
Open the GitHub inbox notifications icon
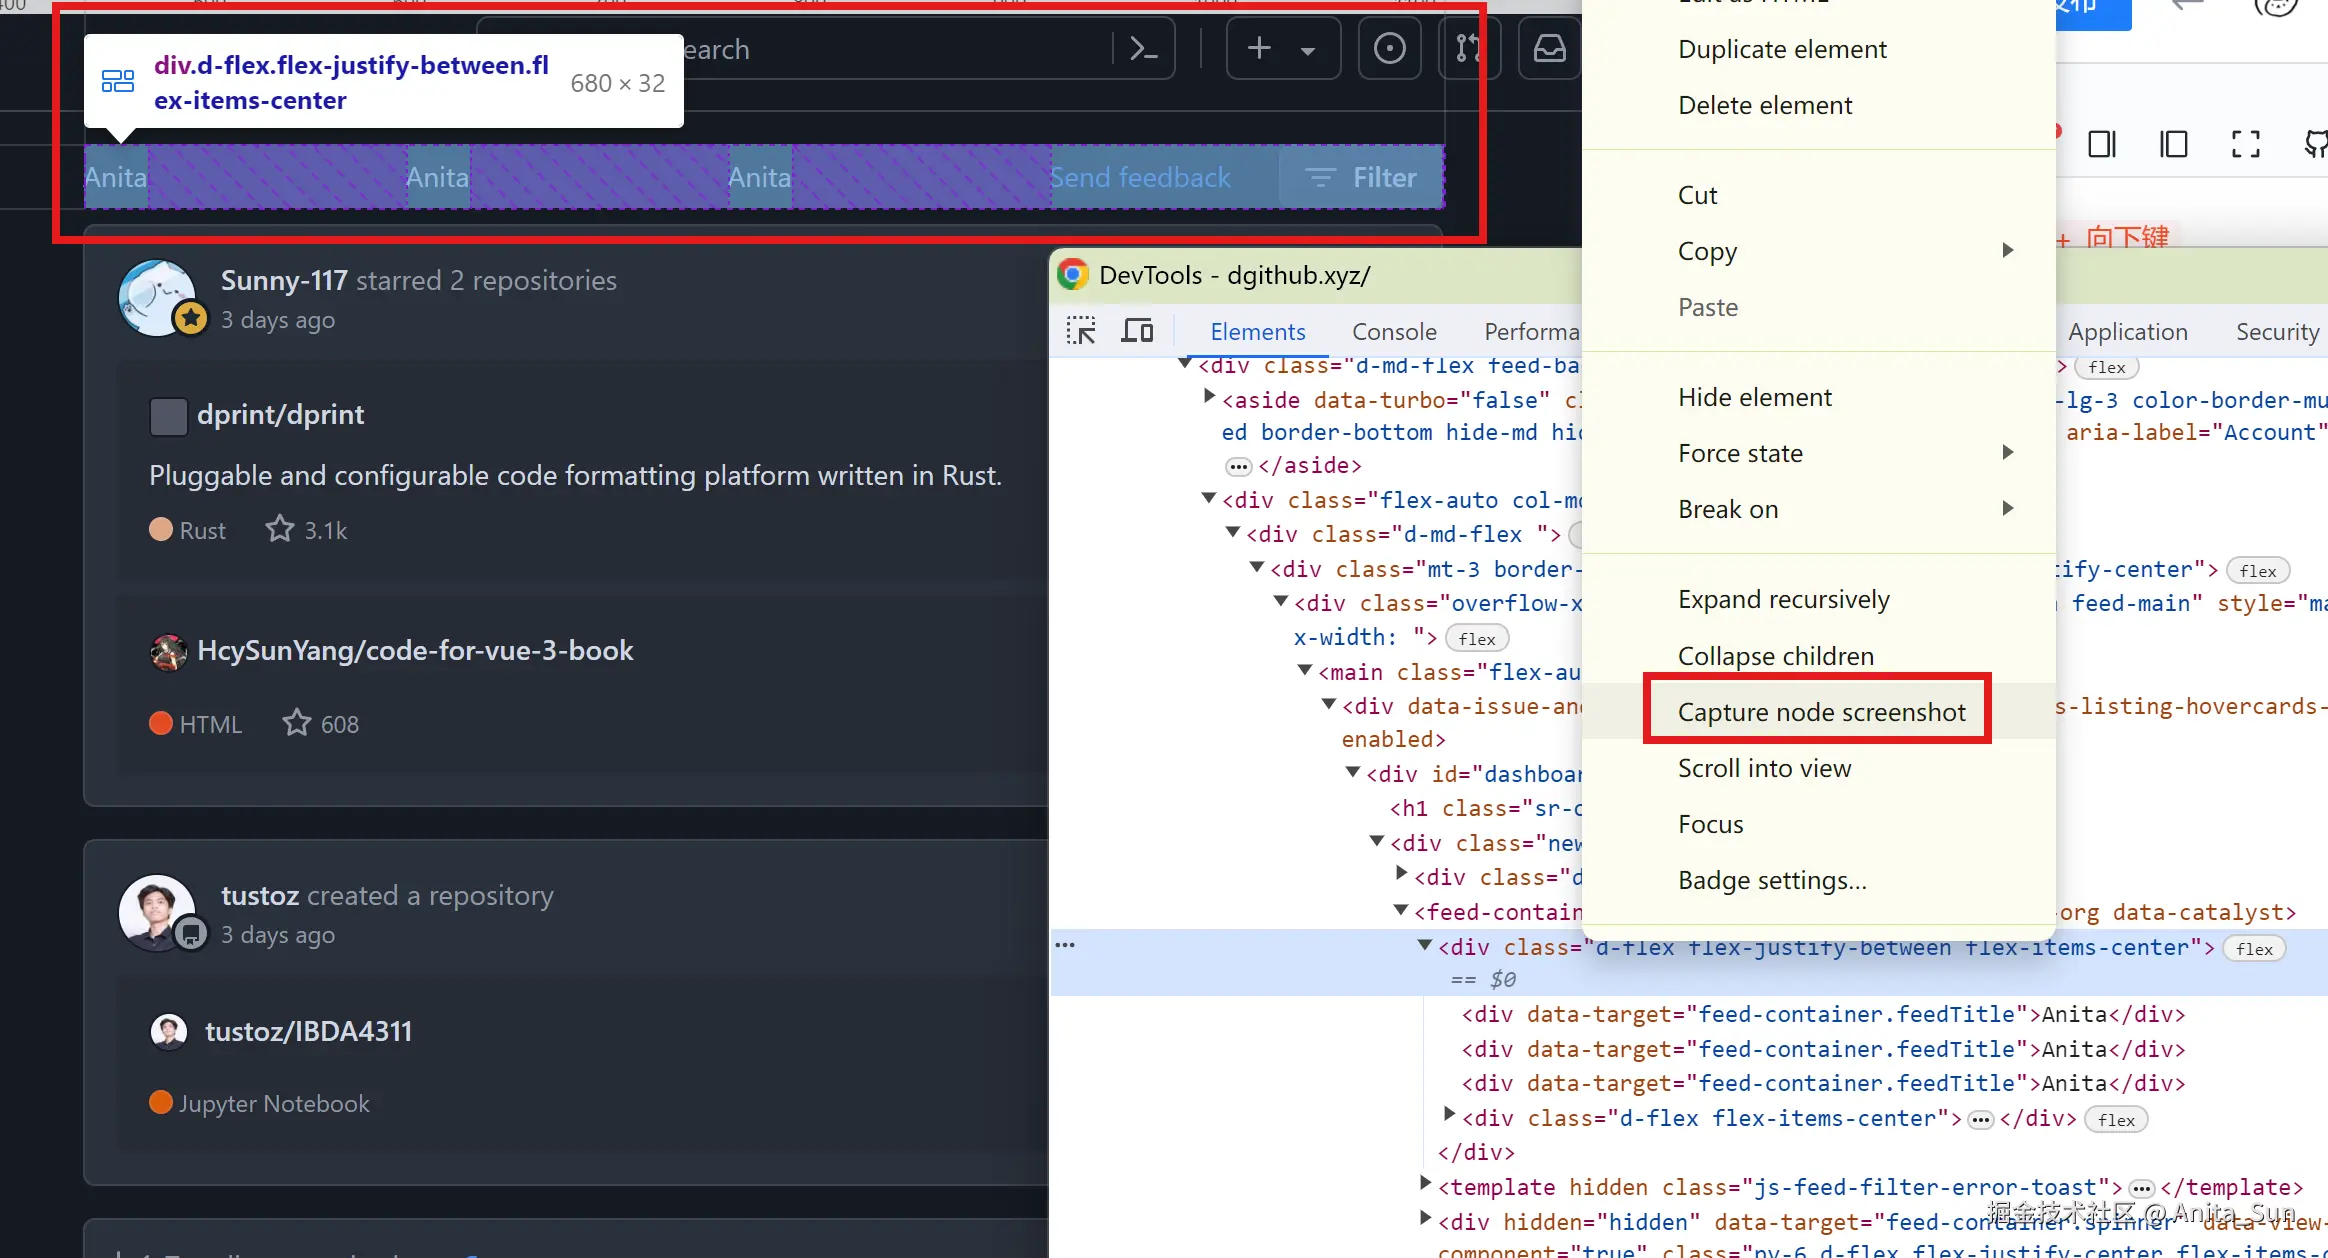pos(1549,49)
